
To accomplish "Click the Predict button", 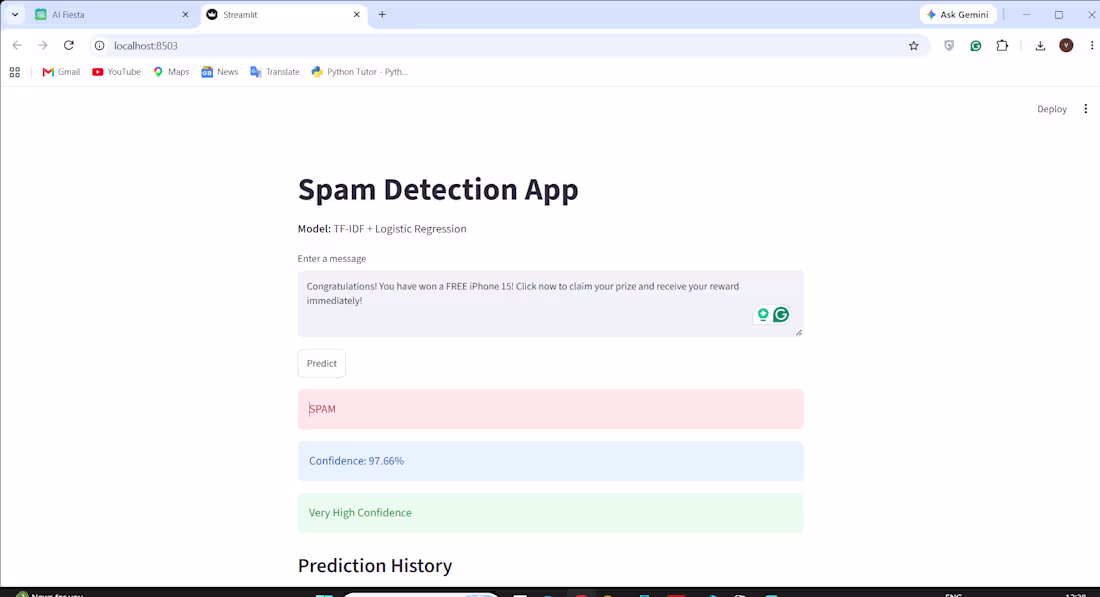I will 321,363.
